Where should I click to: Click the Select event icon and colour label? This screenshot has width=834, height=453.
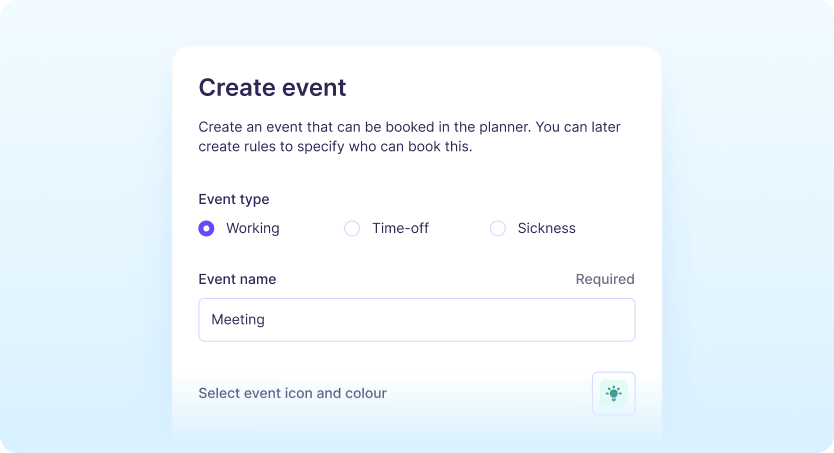click(x=292, y=393)
